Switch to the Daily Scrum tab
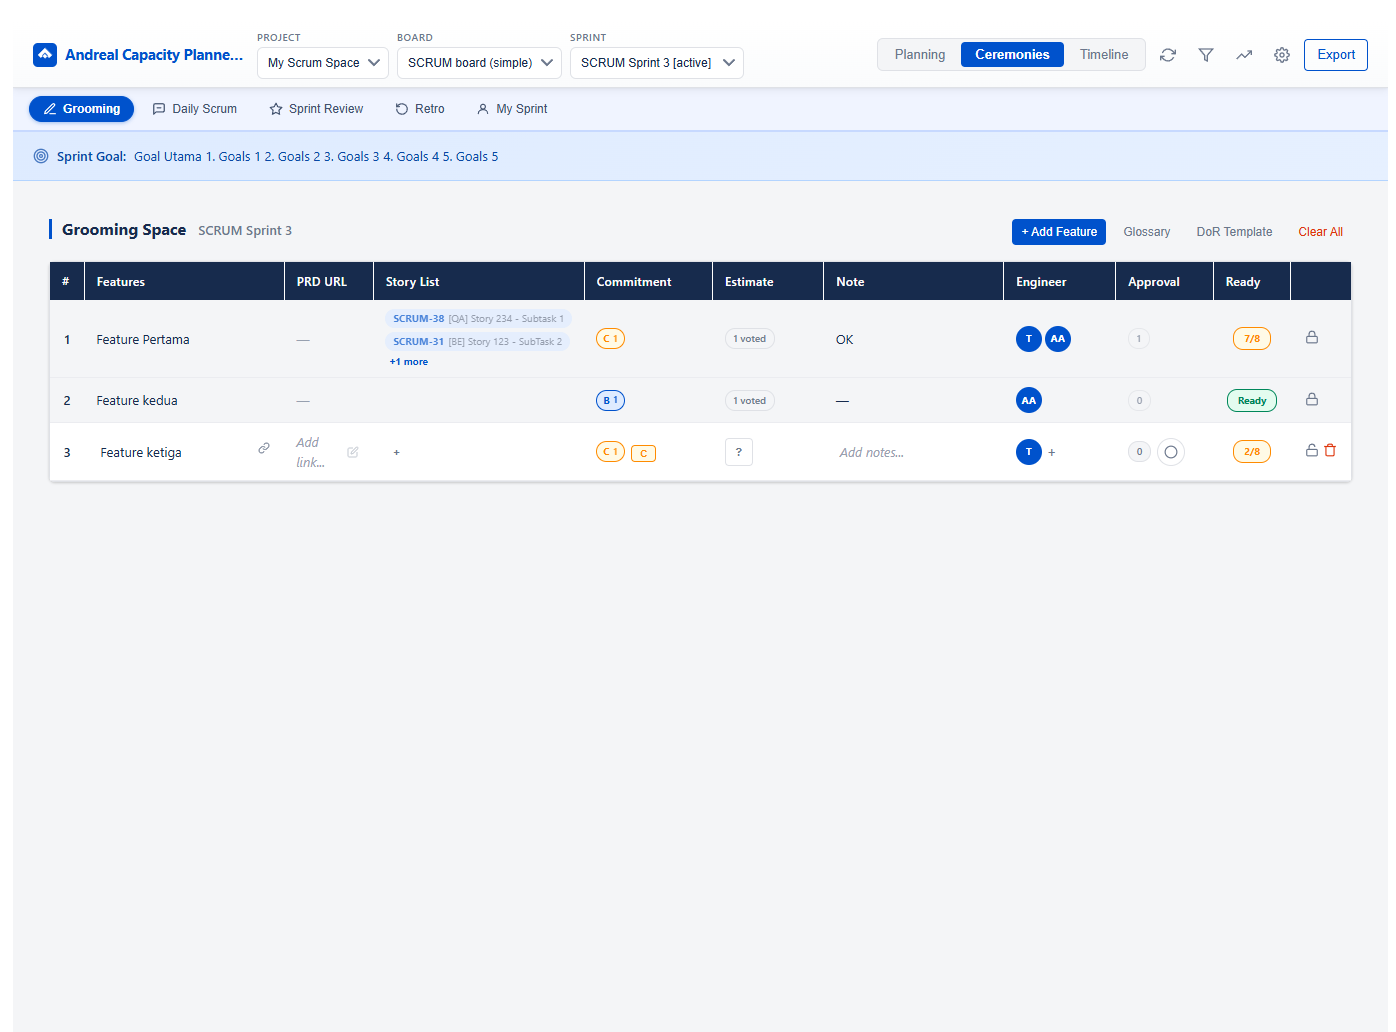The width and height of the screenshot is (1396, 1032). click(194, 108)
